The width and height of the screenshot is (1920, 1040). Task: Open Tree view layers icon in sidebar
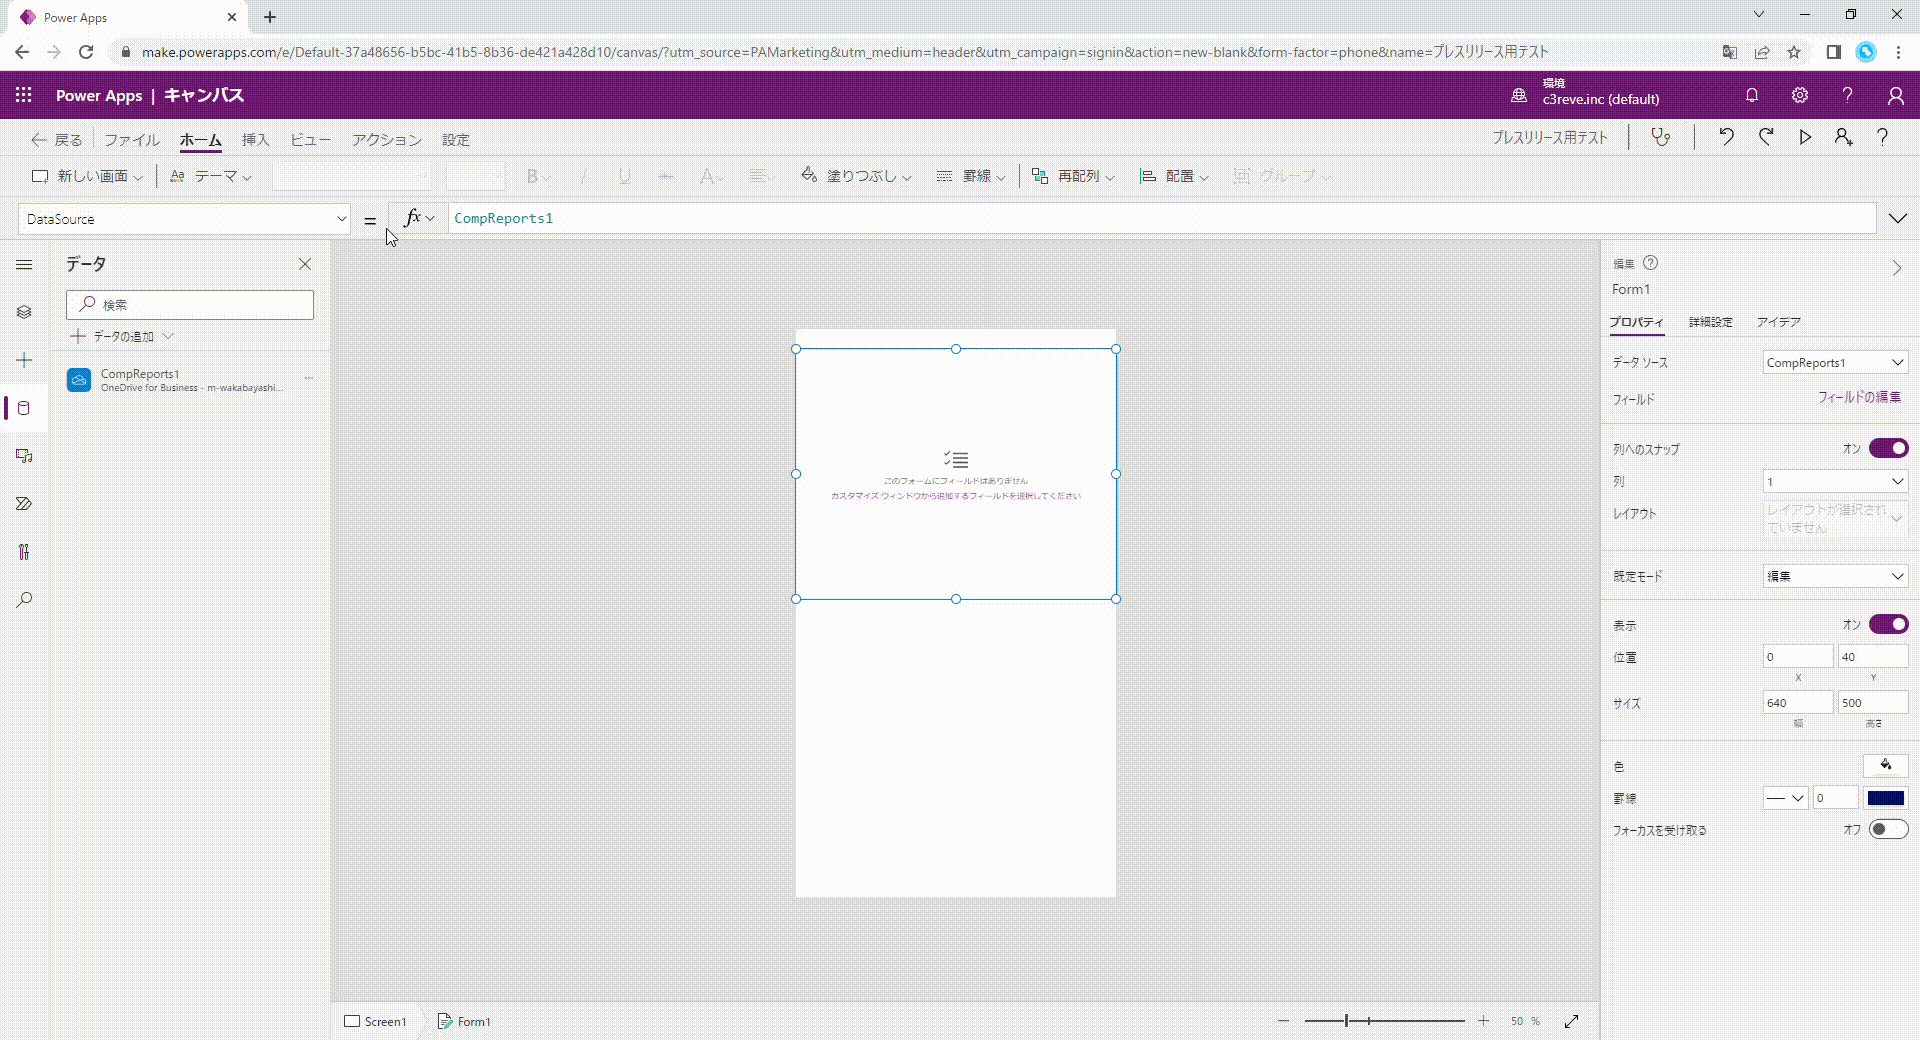[24, 312]
